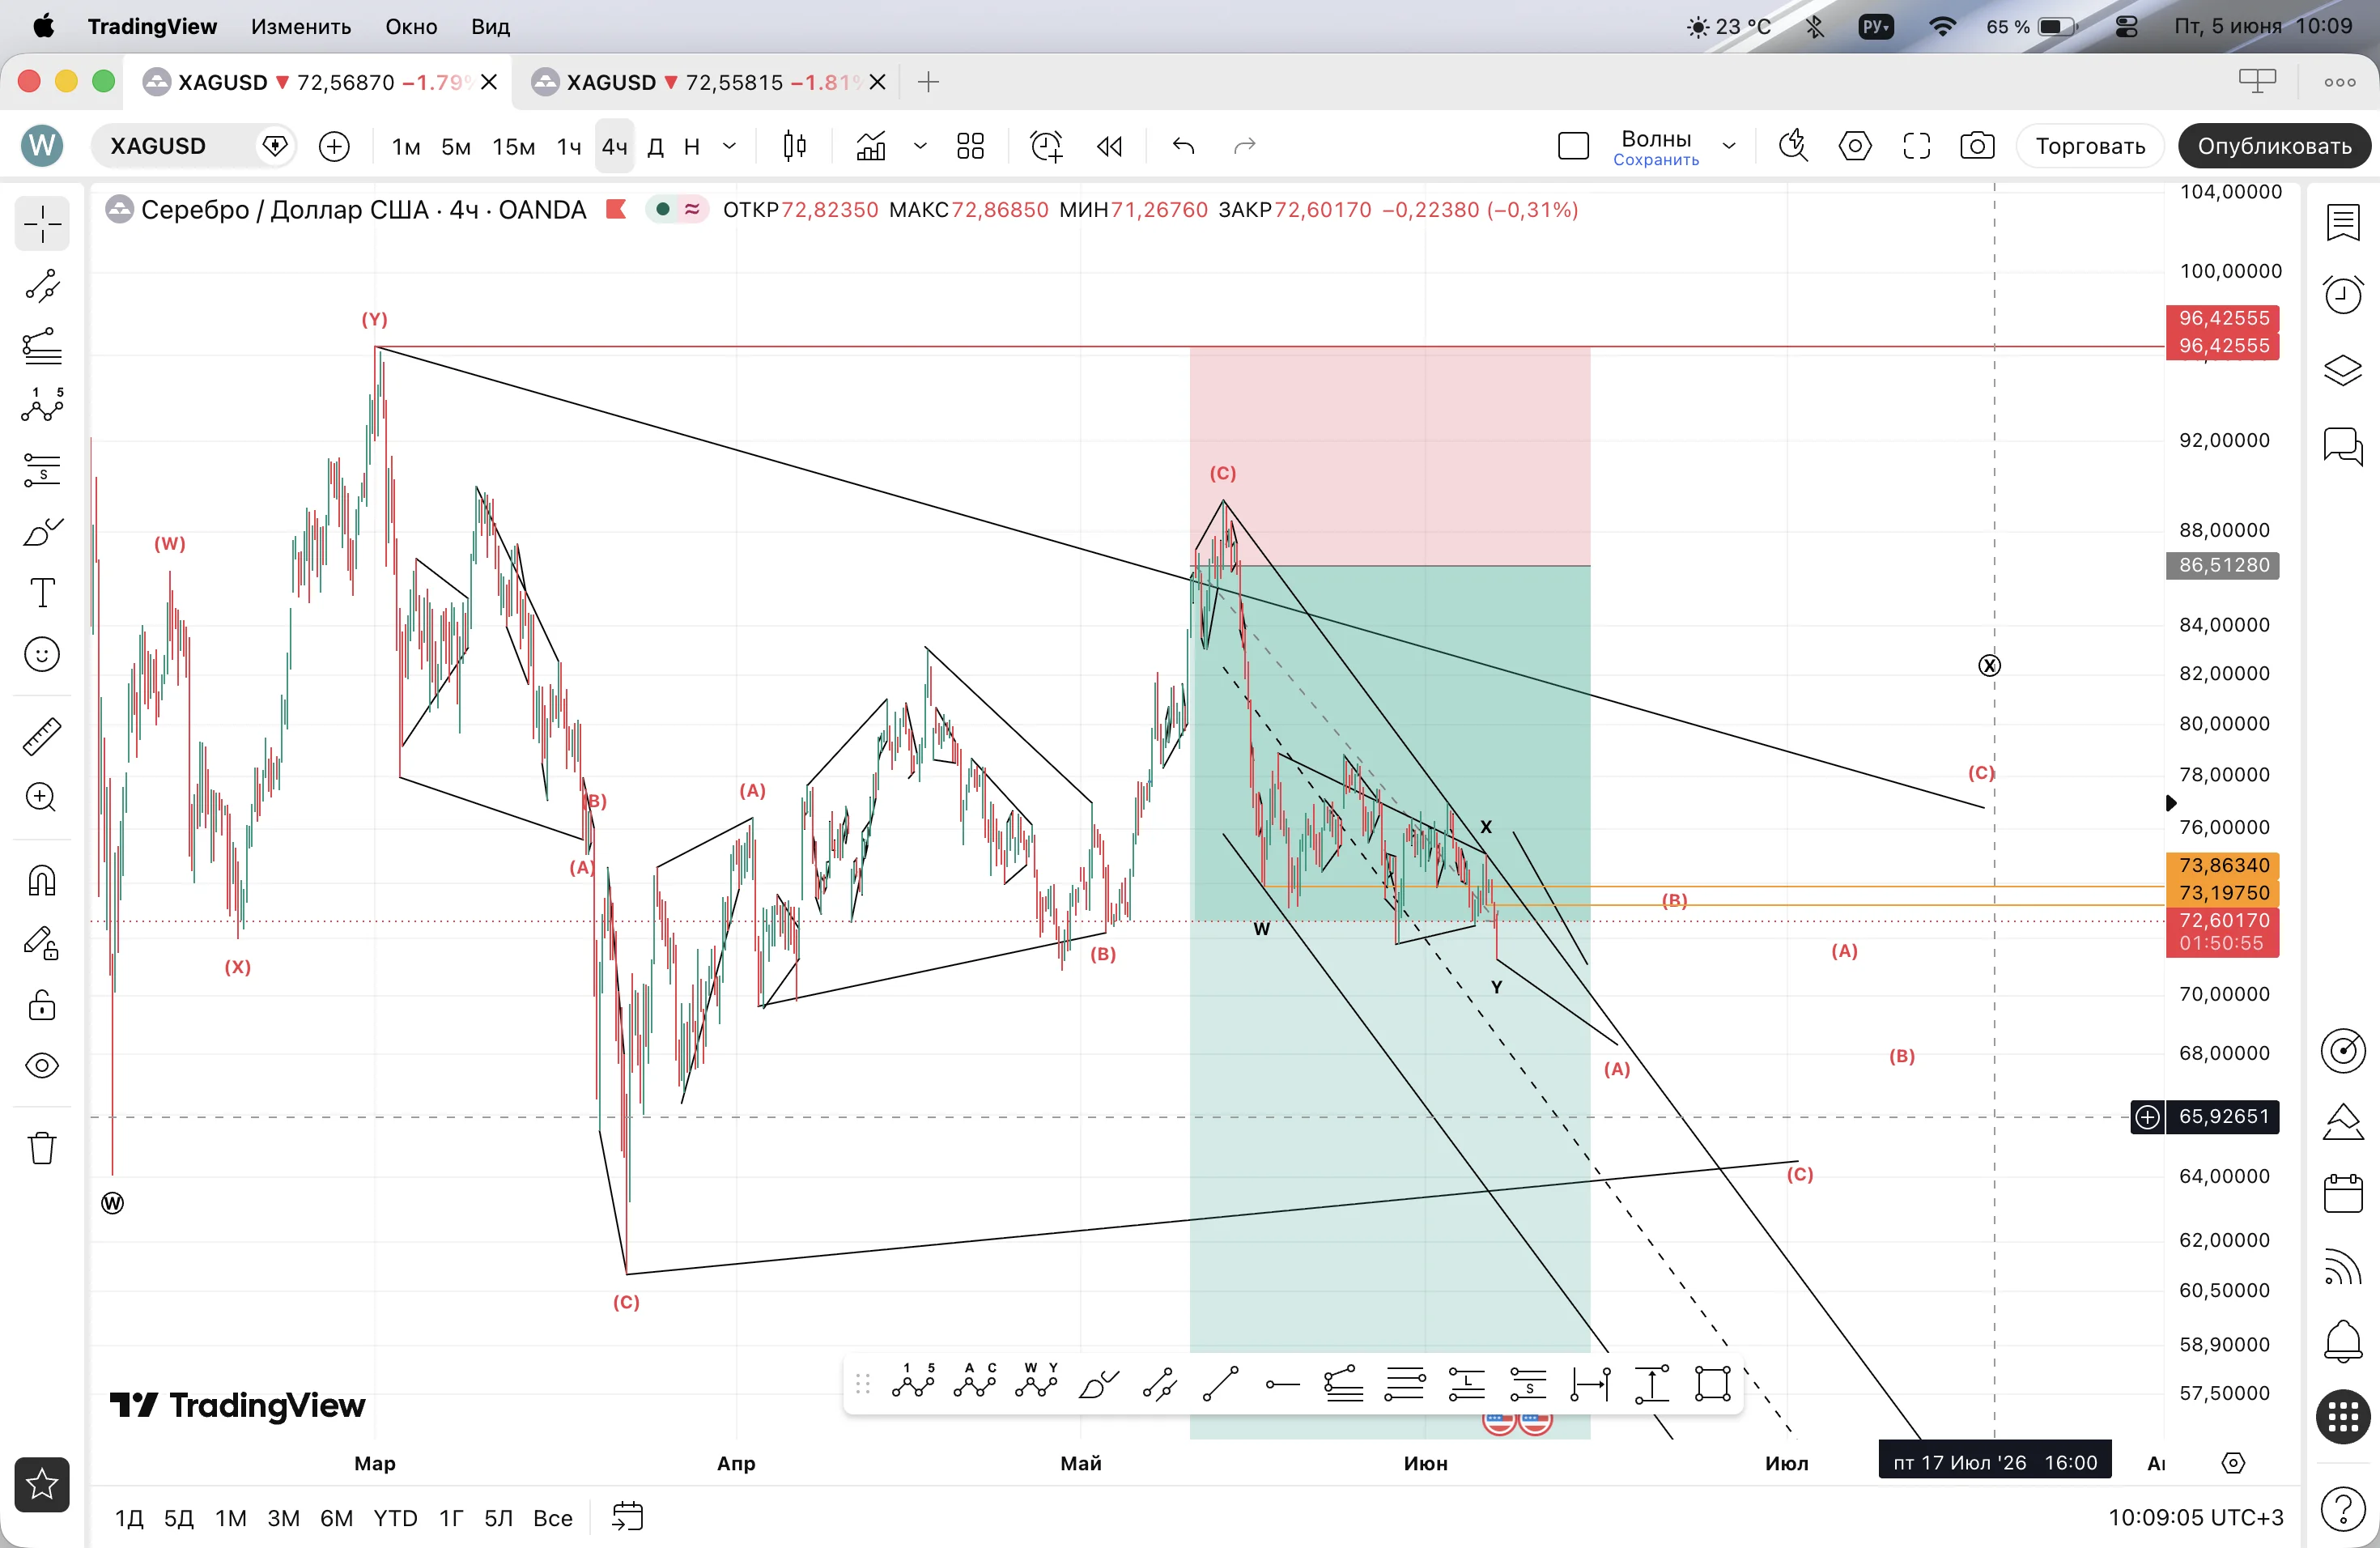Delete drawings with the trash icon
This screenshot has width=2380, height=1548.
click(x=42, y=1147)
